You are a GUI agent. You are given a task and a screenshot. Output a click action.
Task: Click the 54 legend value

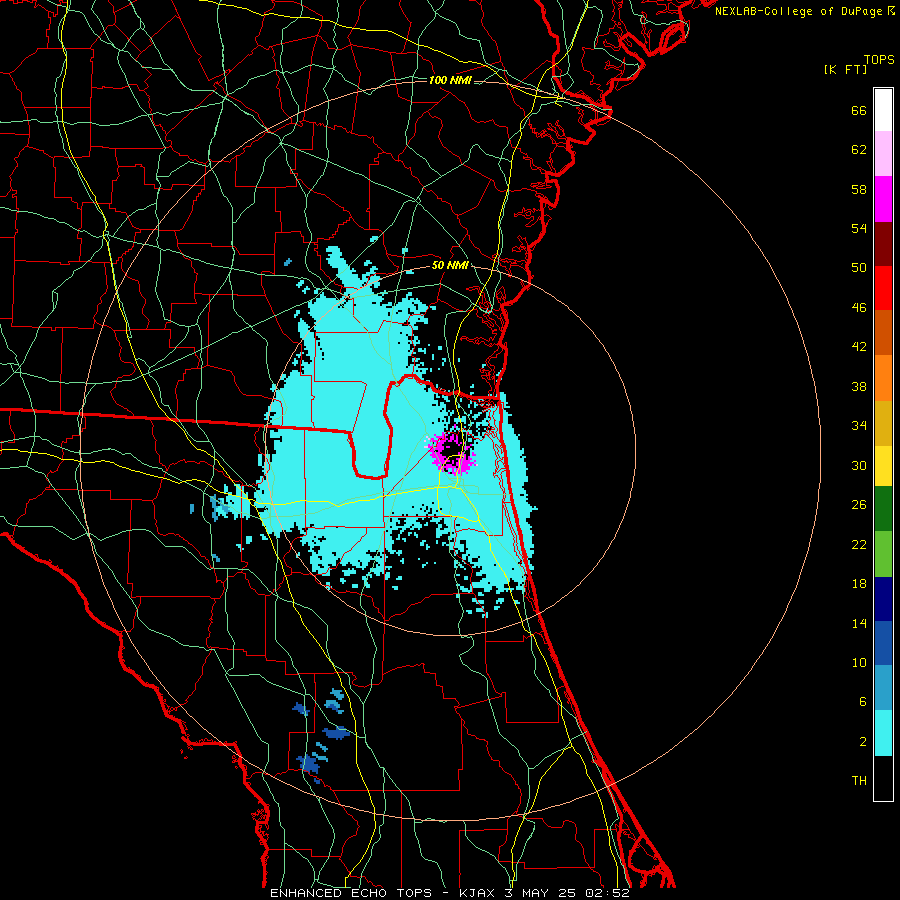859,228
